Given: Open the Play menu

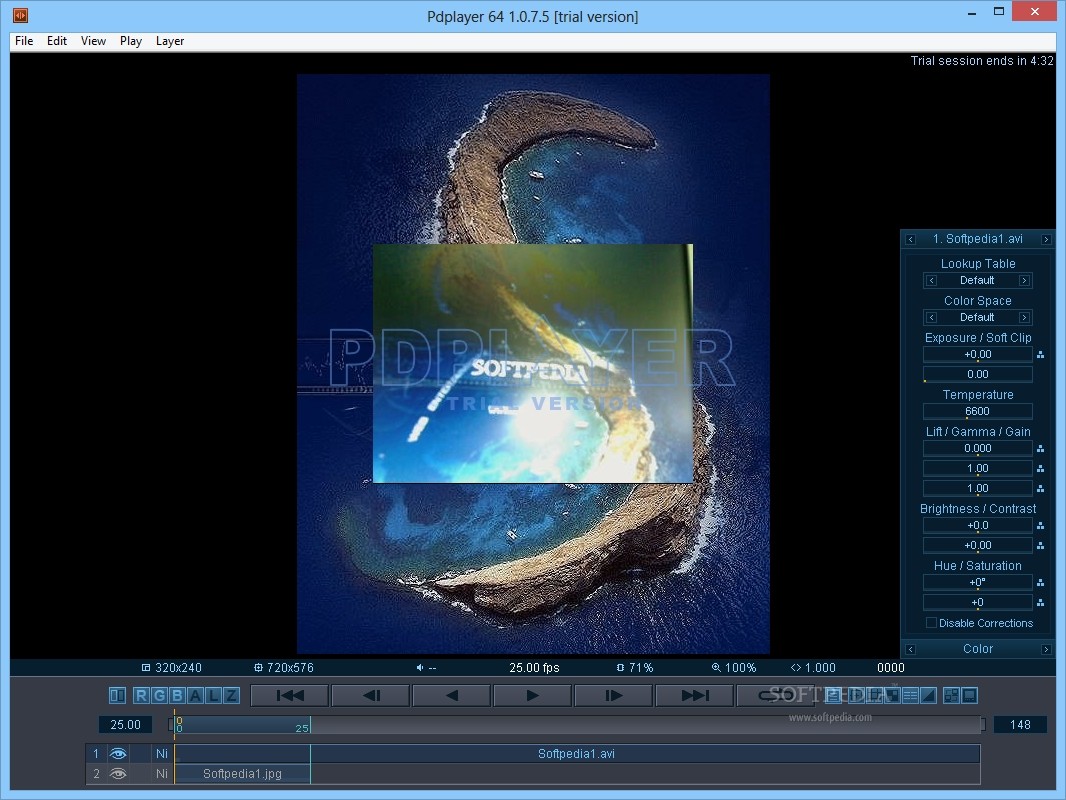Looking at the screenshot, I should 131,41.
